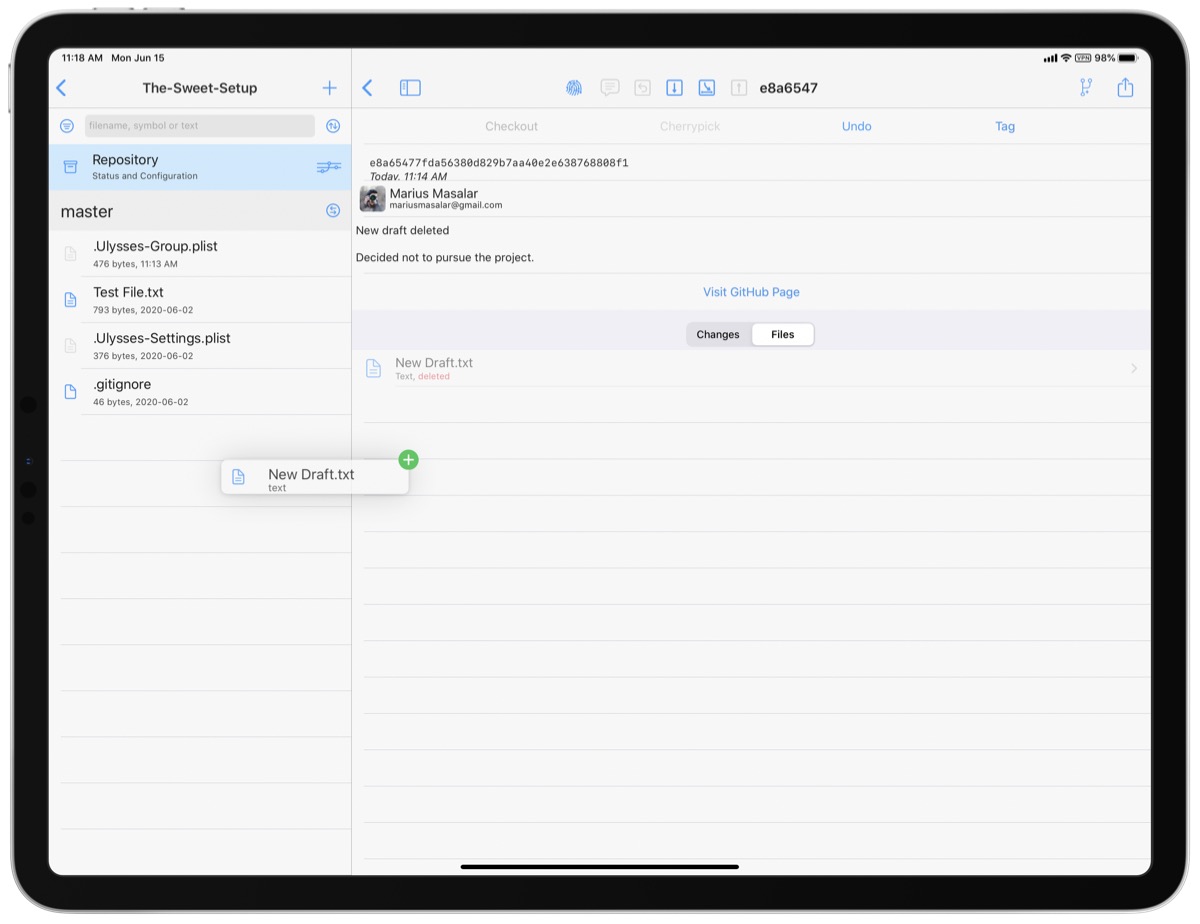This screenshot has width=1200, height=924.
Task: Select the master branch header
Action: 200,211
